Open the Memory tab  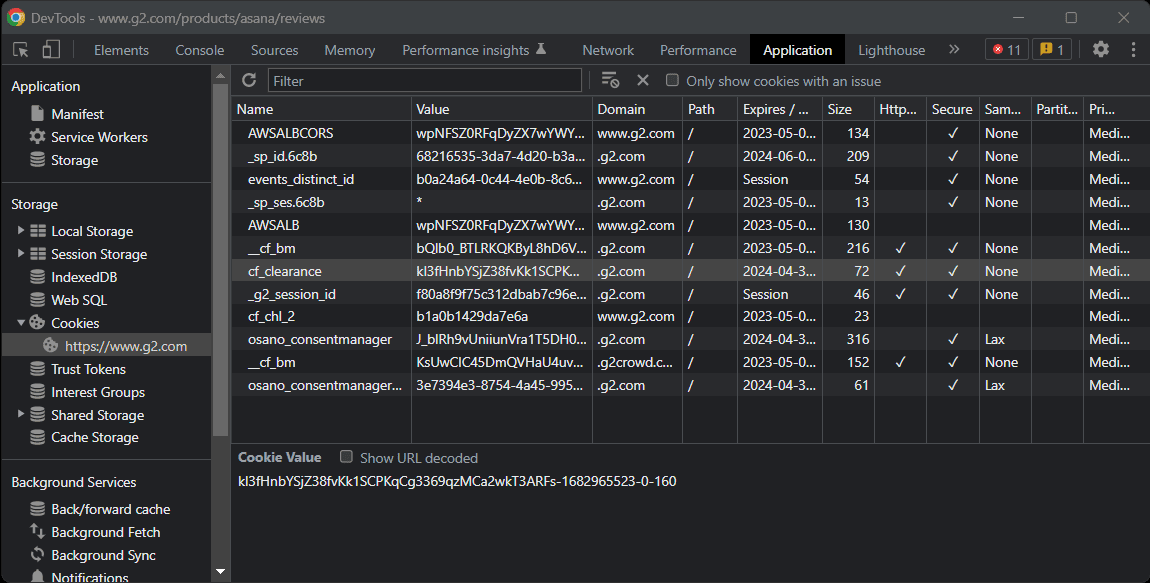(350, 50)
